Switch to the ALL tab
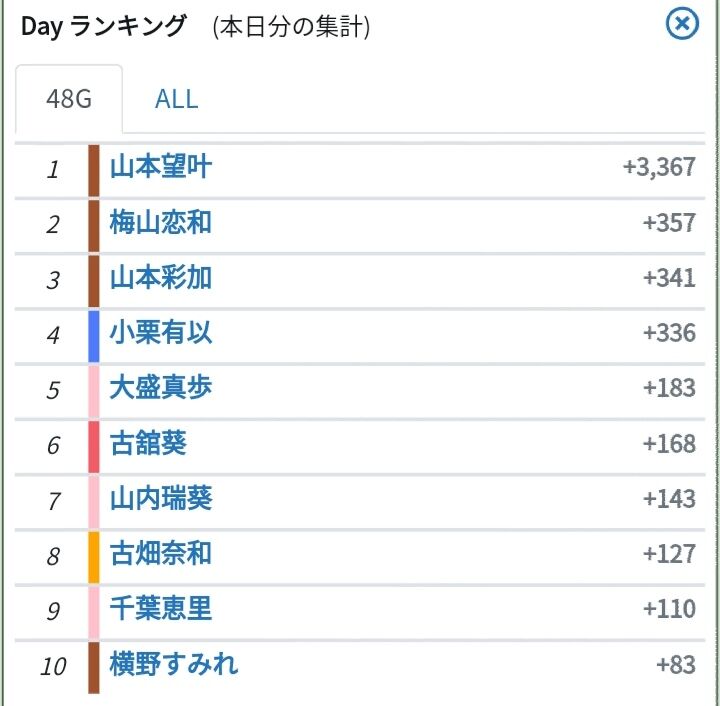The width and height of the screenshot is (720, 706). 176,99
